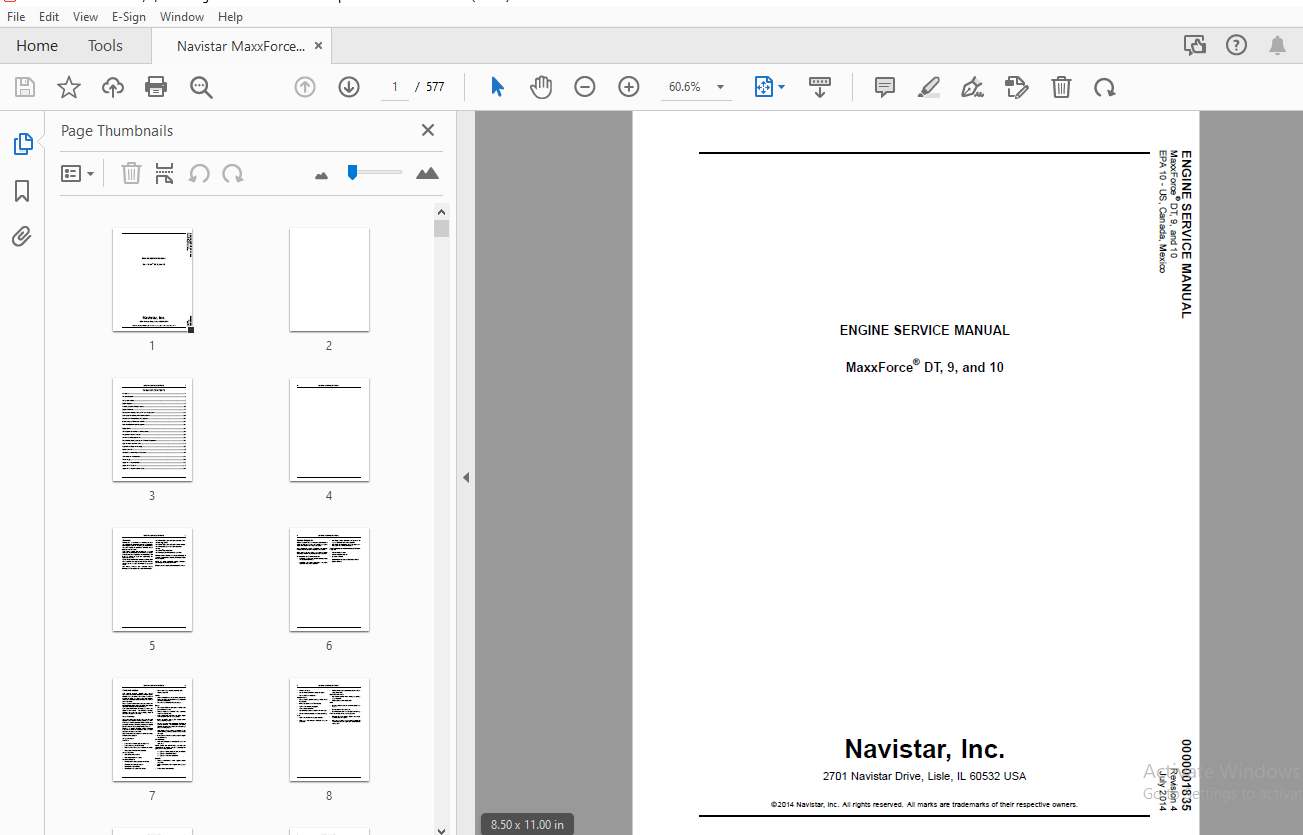Open the Help menu
The width and height of the screenshot is (1303, 835).
230,17
